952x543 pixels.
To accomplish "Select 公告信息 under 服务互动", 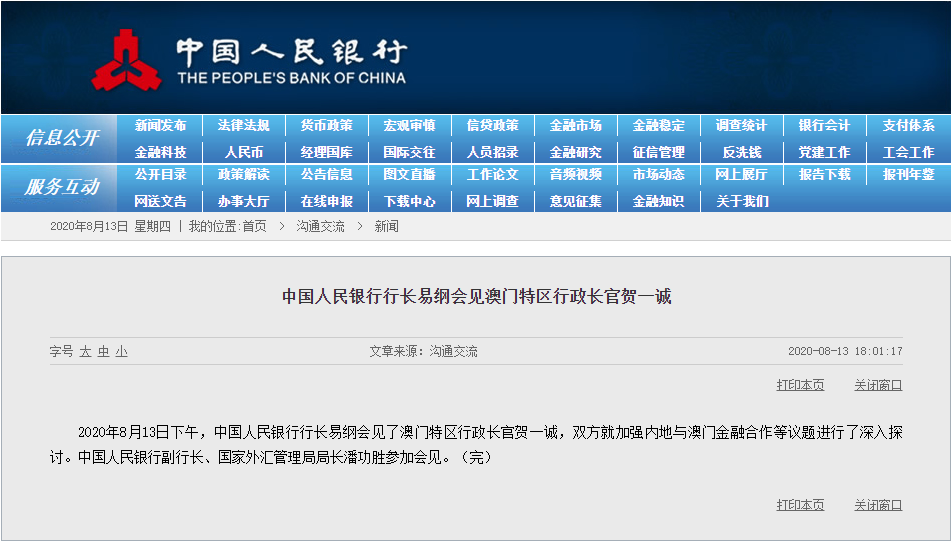I will point(326,175).
